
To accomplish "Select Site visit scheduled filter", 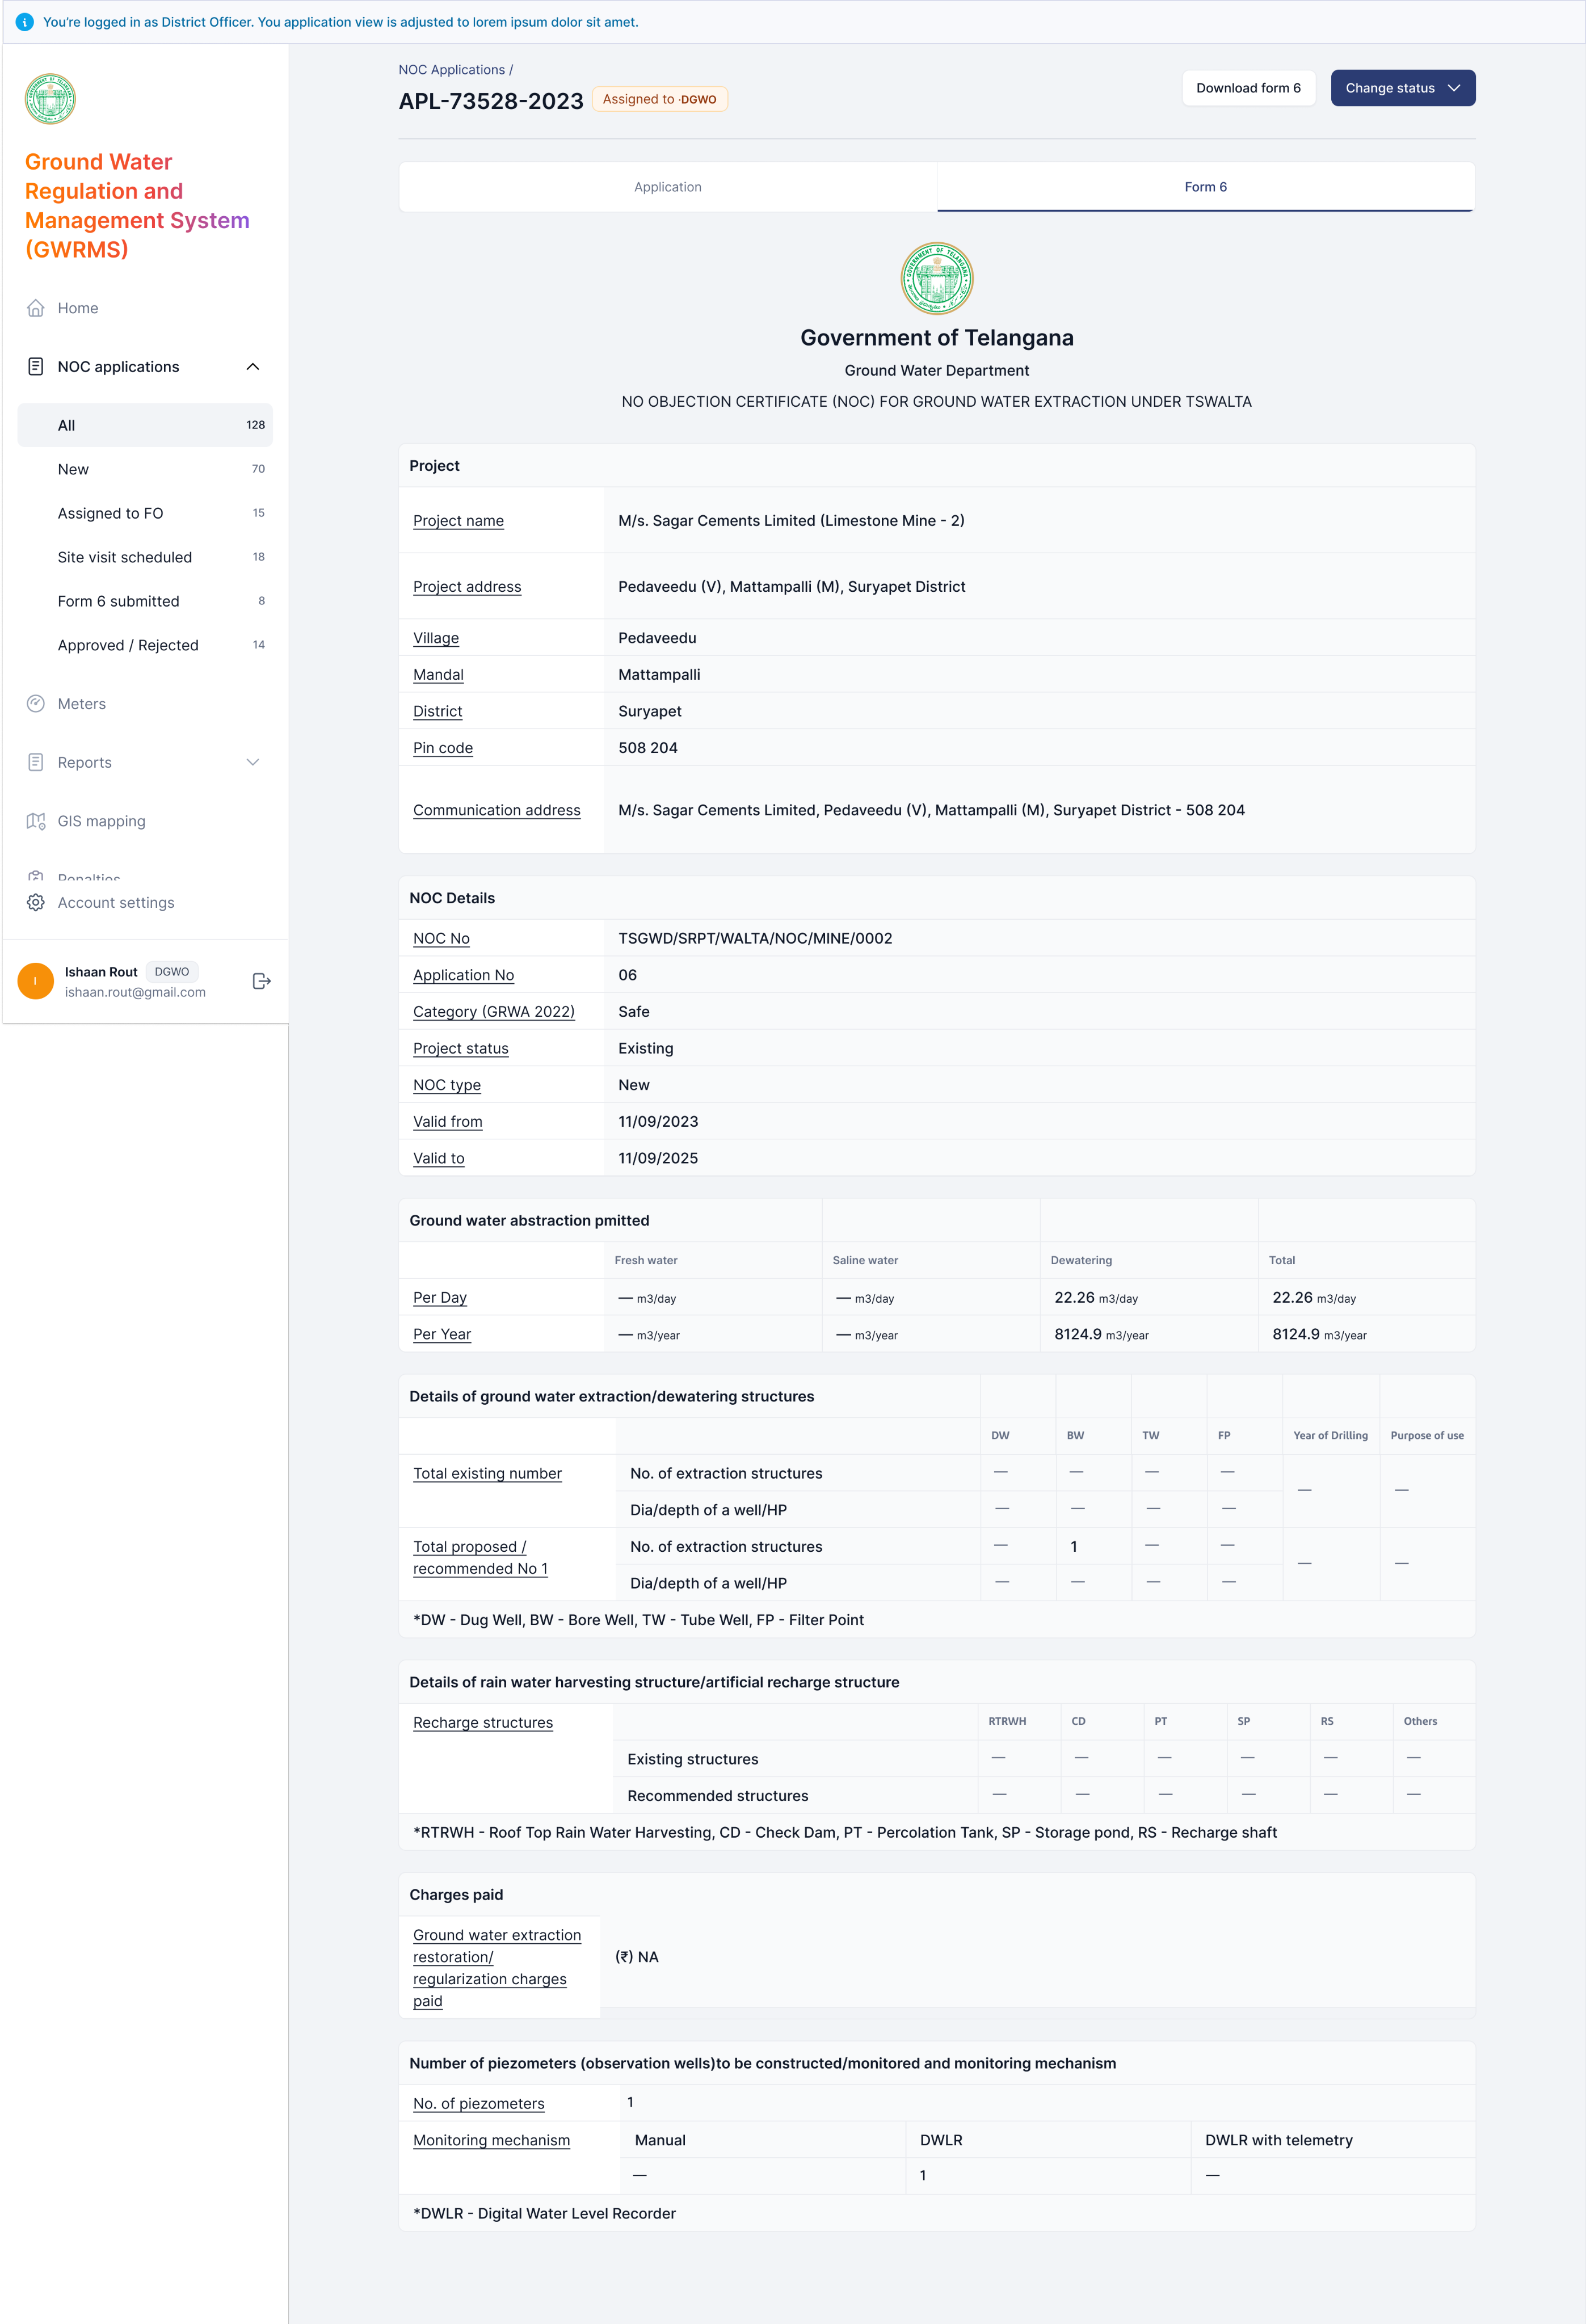I will point(125,557).
